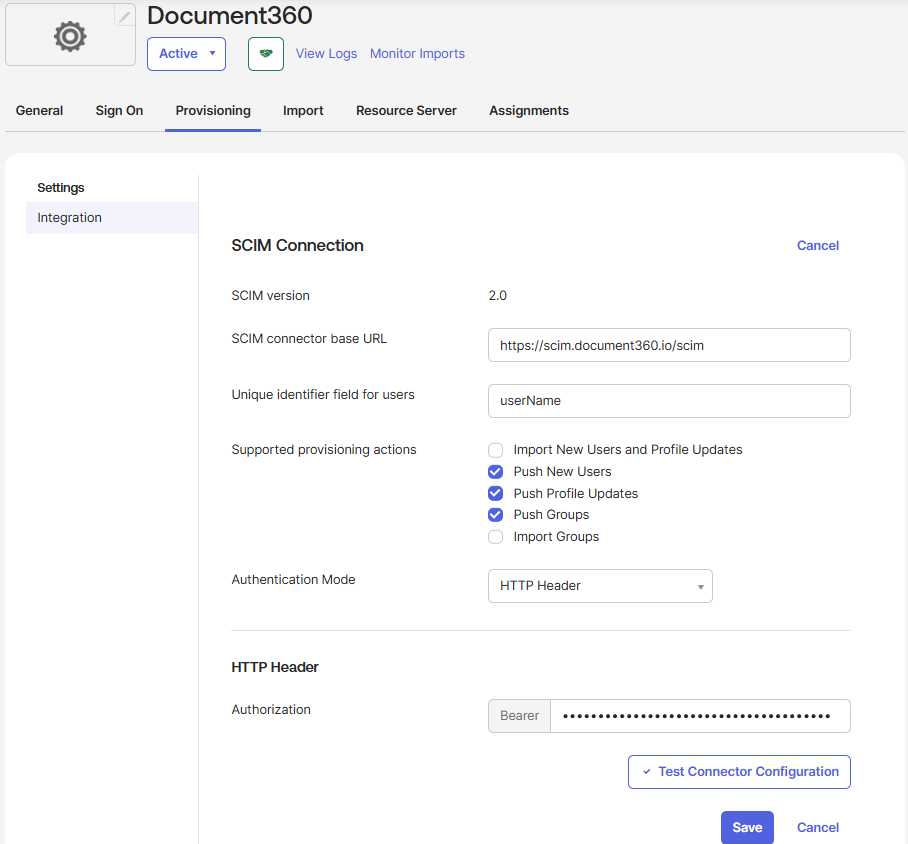
Task: Click the Unique identifier field for users
Action: (669, 401)
